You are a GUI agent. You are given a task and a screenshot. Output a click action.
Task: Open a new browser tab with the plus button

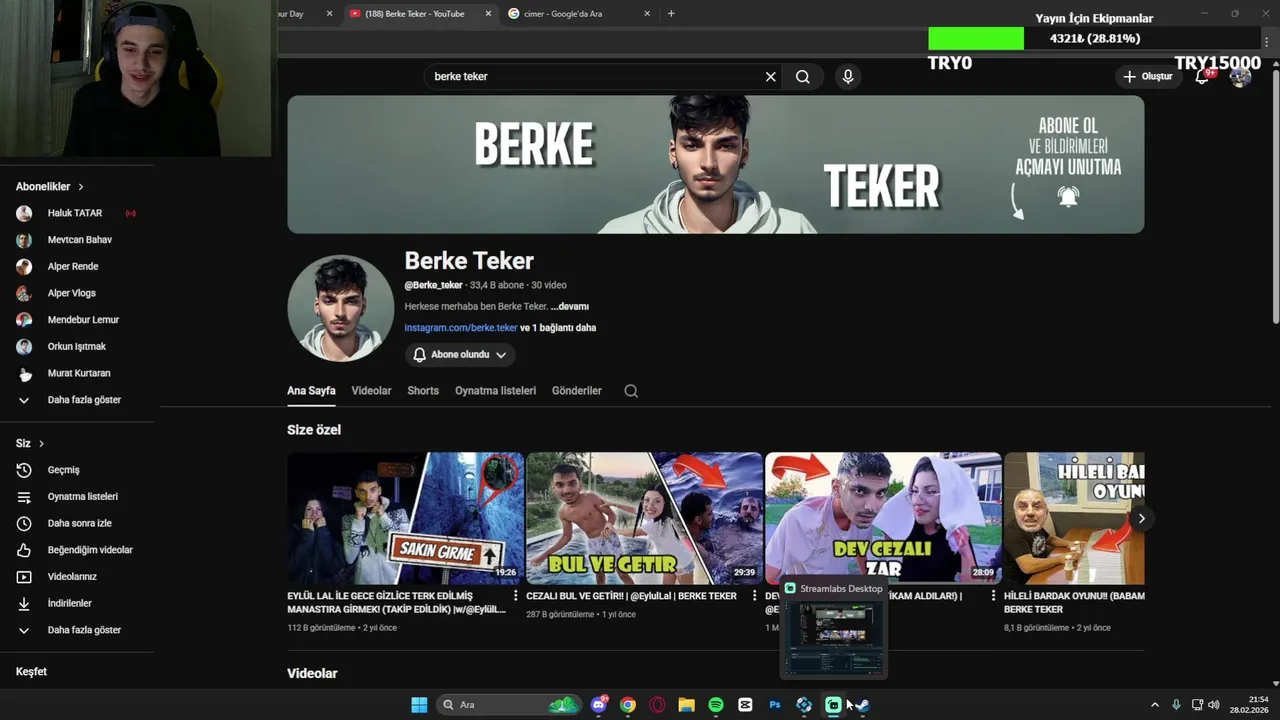click(x=671, y=14)
